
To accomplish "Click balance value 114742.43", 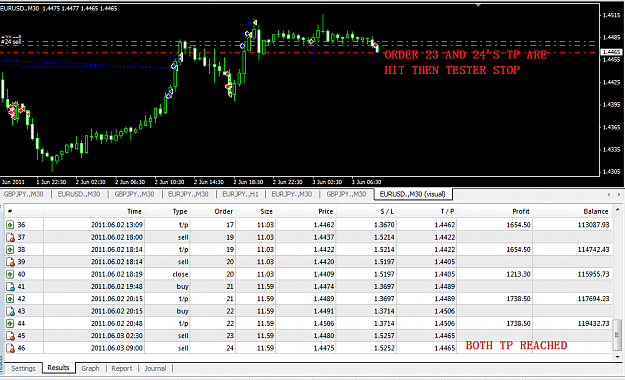I will click(594, 250).
